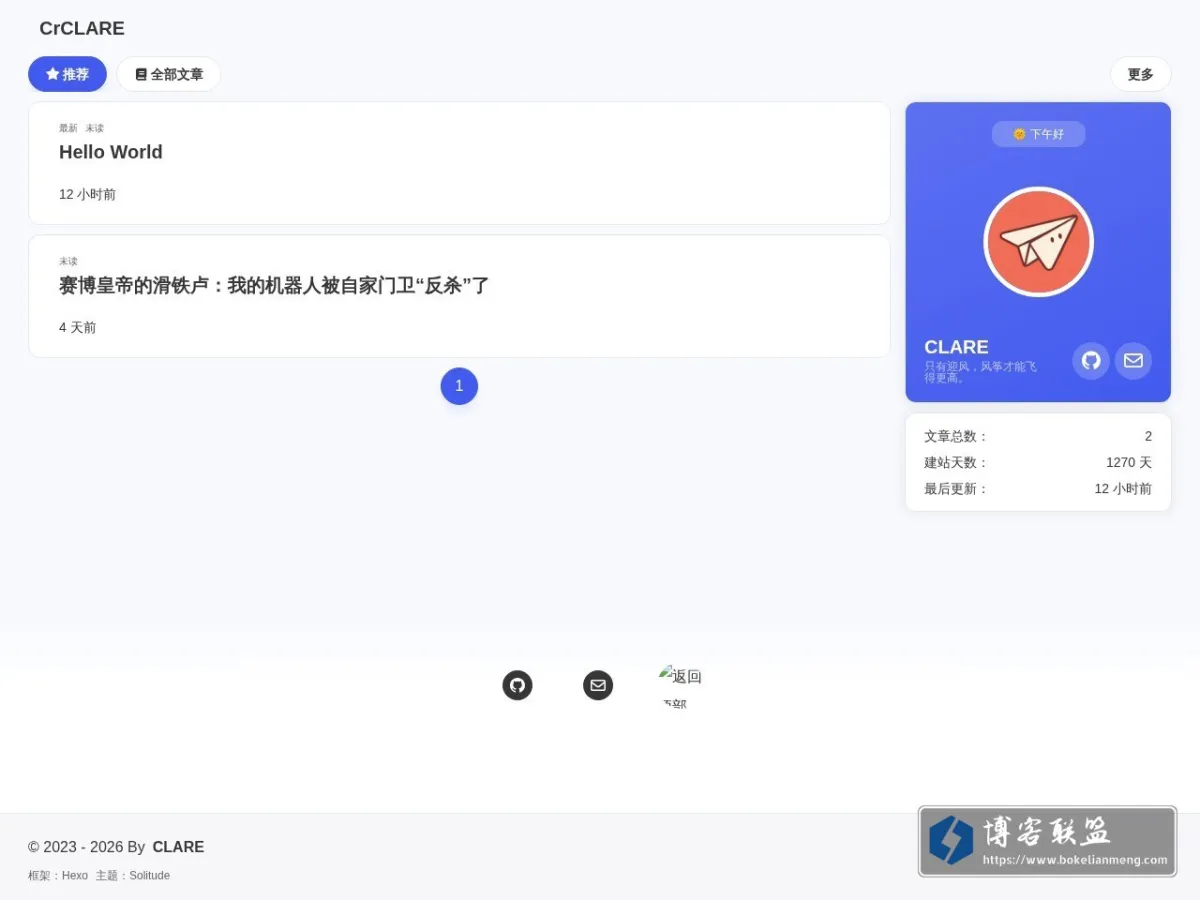Click the 最新 tag on Hello World

68,128
